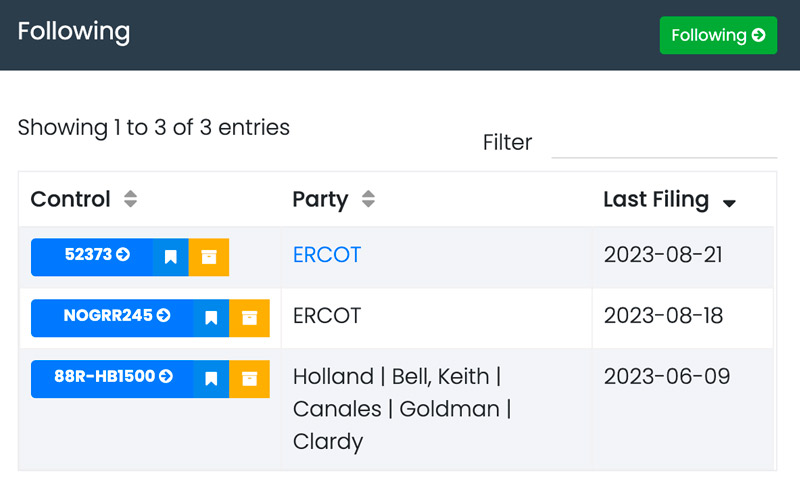Focus the Filter input field
Viewport: 800px width, 483px height.
point(664,143)
